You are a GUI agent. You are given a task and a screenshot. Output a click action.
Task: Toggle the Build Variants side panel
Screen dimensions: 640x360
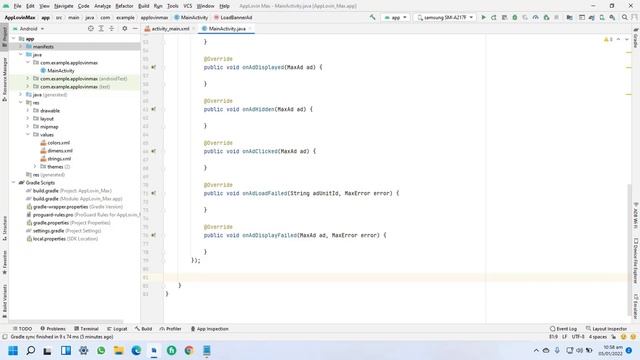click(x=4, y=301)
